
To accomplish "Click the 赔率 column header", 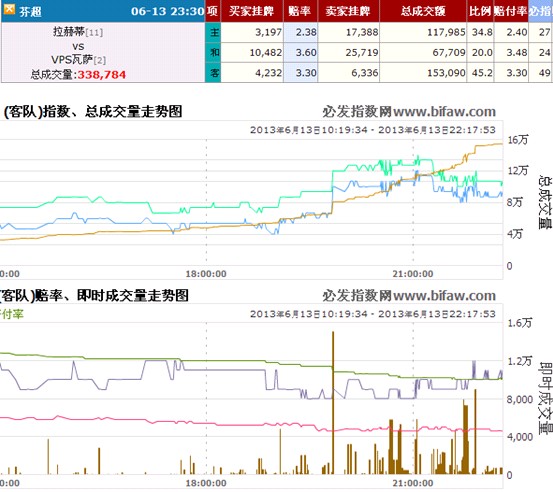I will pos(300,11).
